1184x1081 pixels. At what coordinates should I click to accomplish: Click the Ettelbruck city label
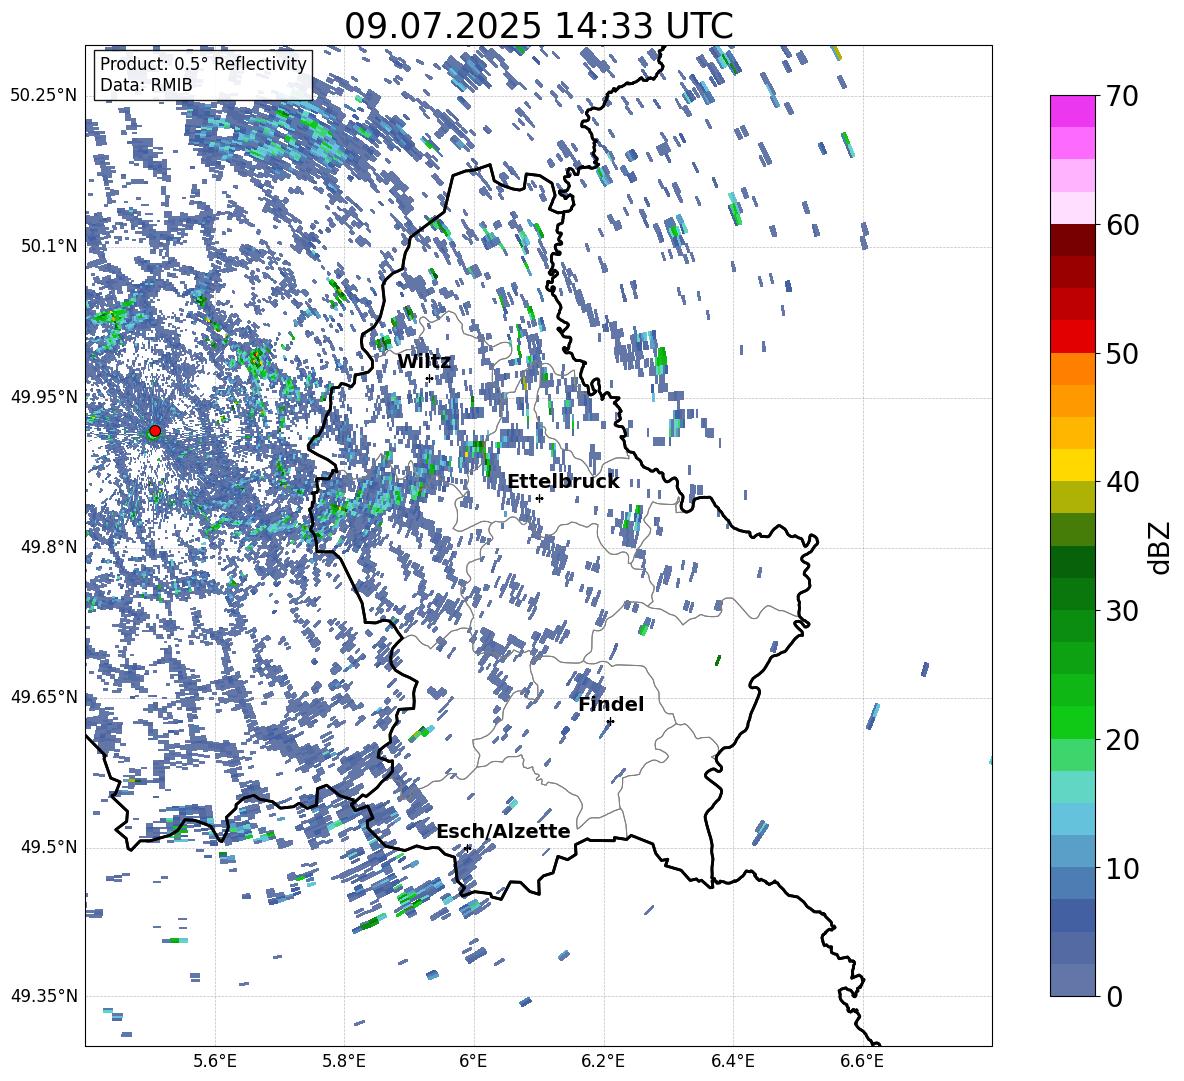(563, 482)
